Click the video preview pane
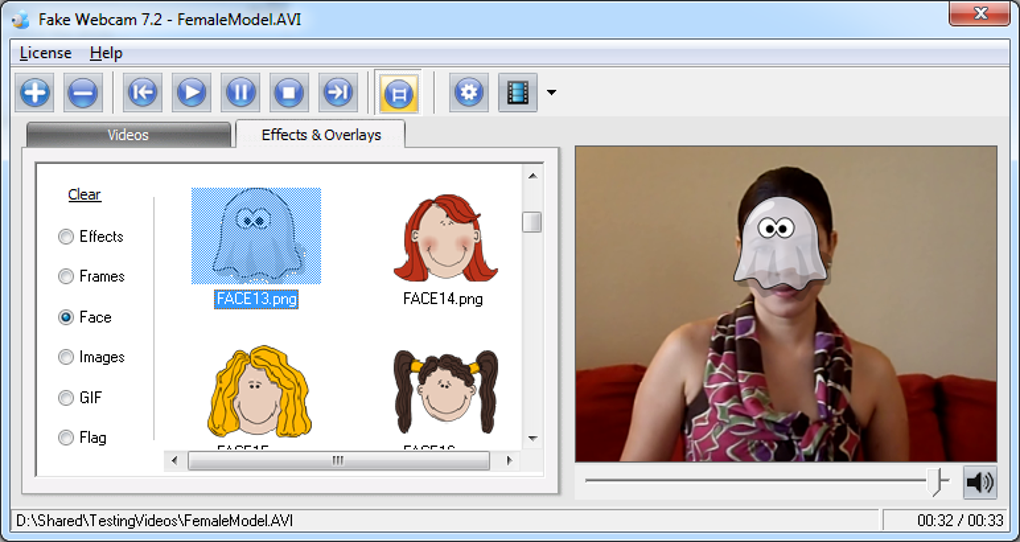The width and height of the screenshot is (1020, 542). 786,304
